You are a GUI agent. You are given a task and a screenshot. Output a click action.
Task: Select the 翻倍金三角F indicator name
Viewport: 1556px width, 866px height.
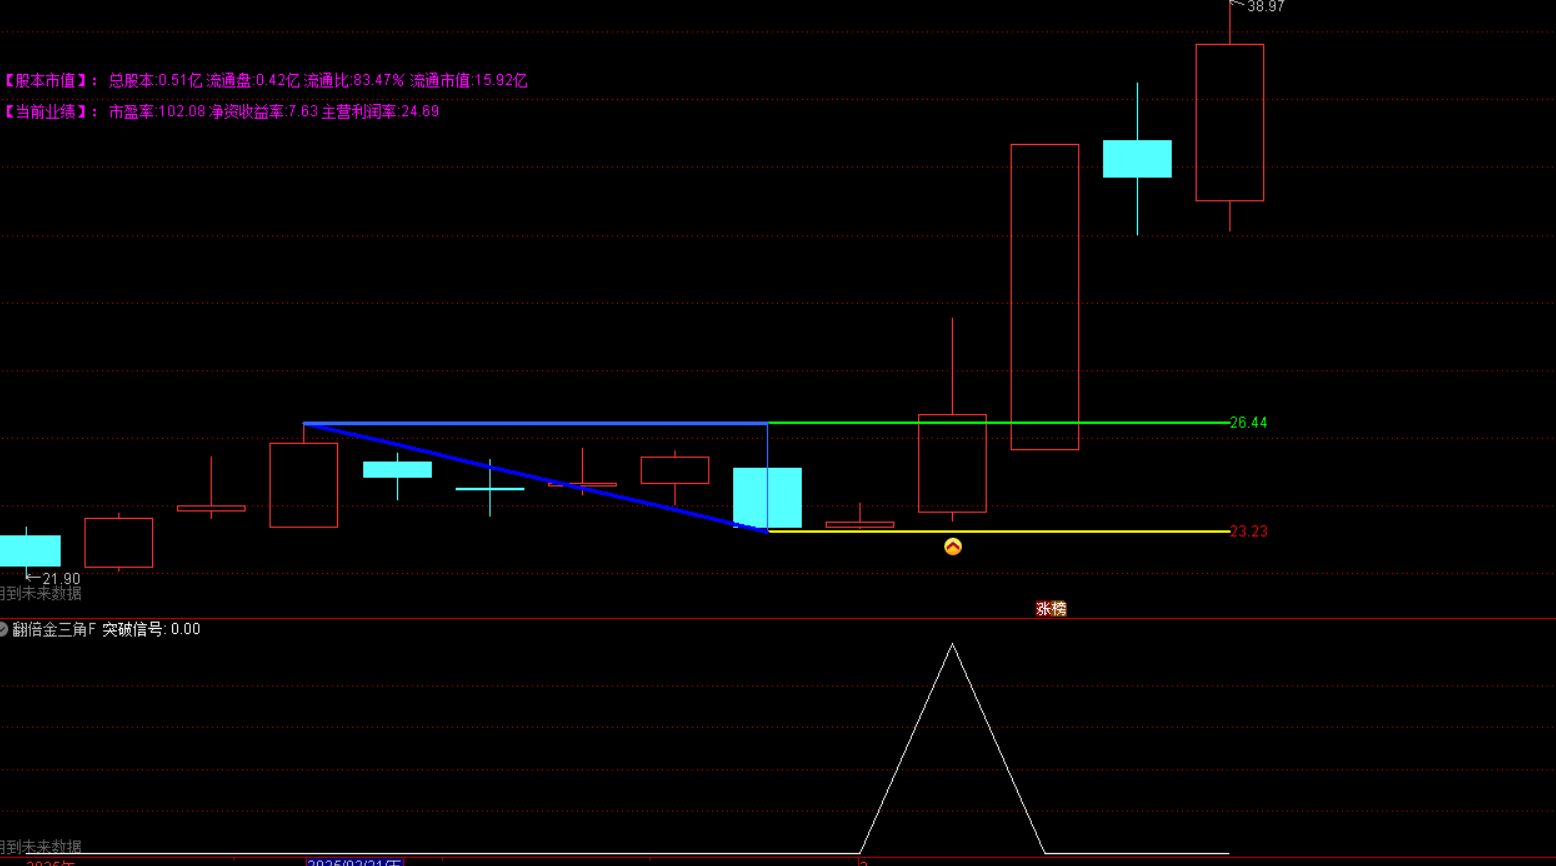coord(54,629)
